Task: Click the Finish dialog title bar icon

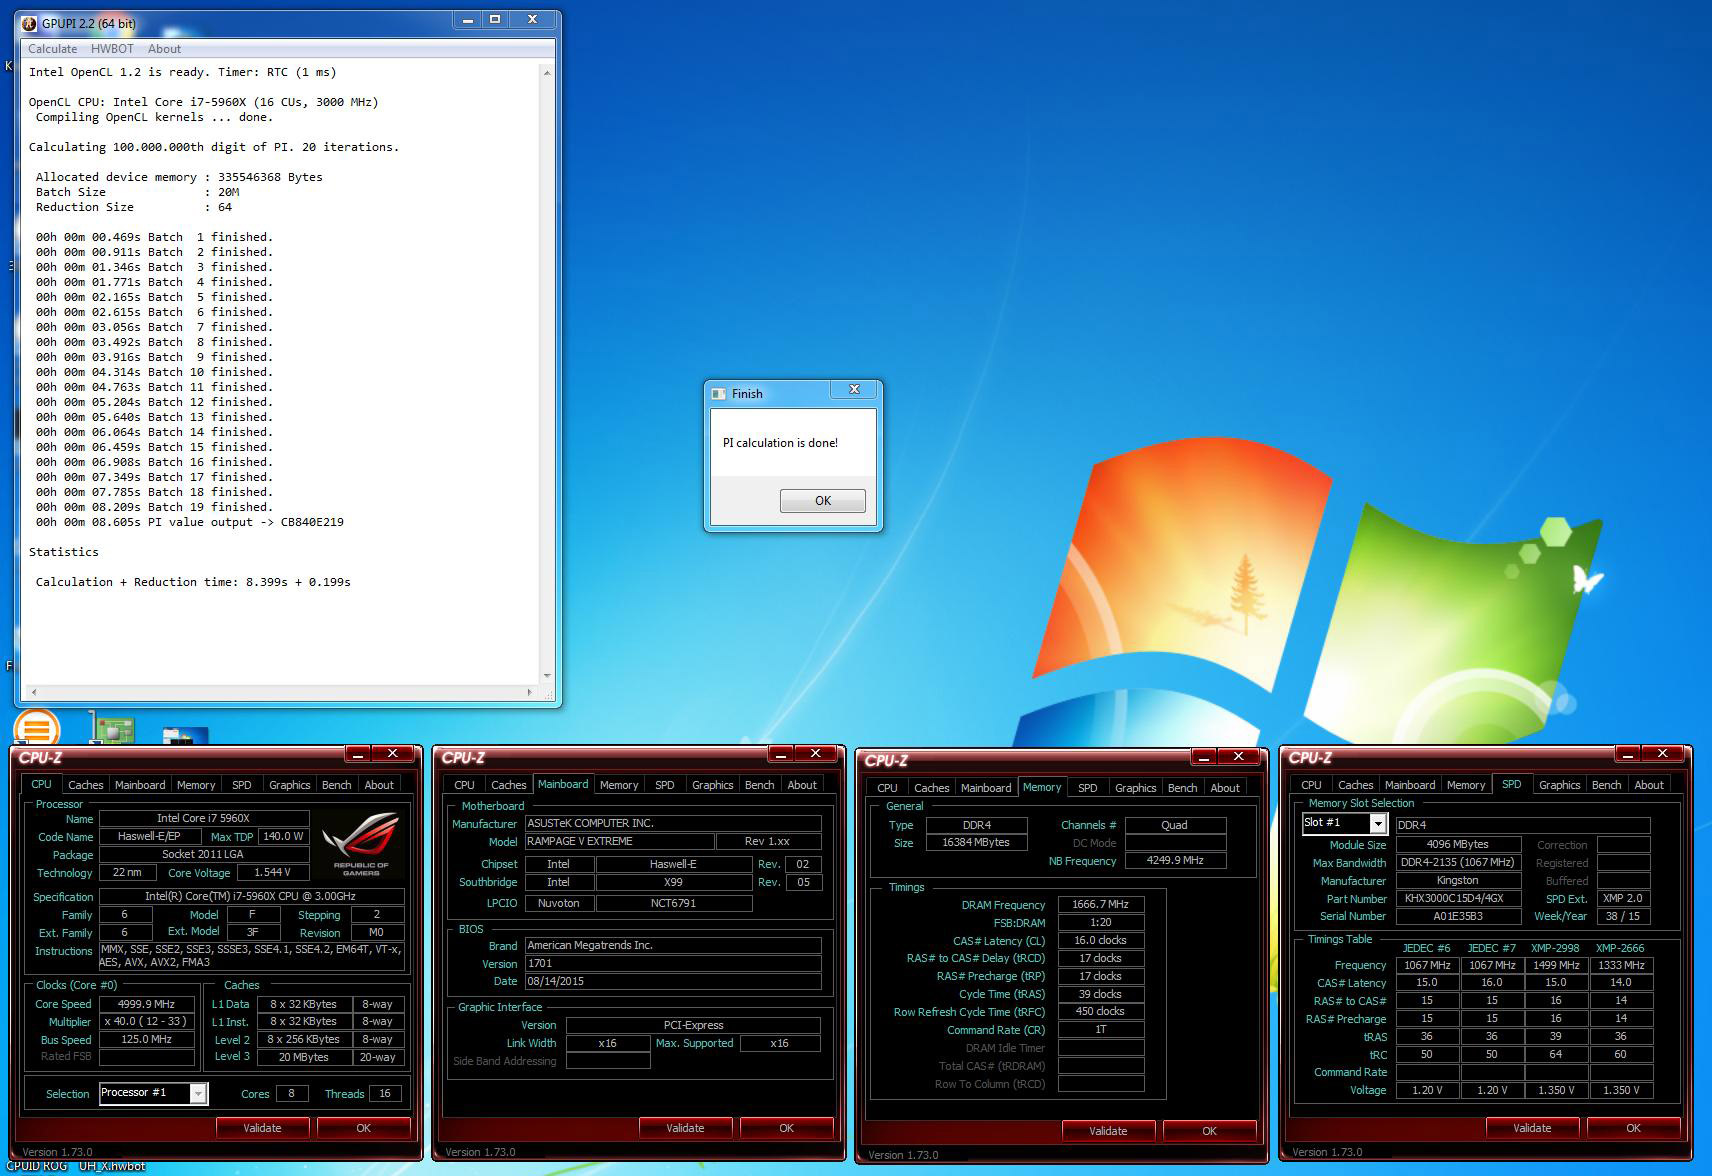Action: coord(718,393)
